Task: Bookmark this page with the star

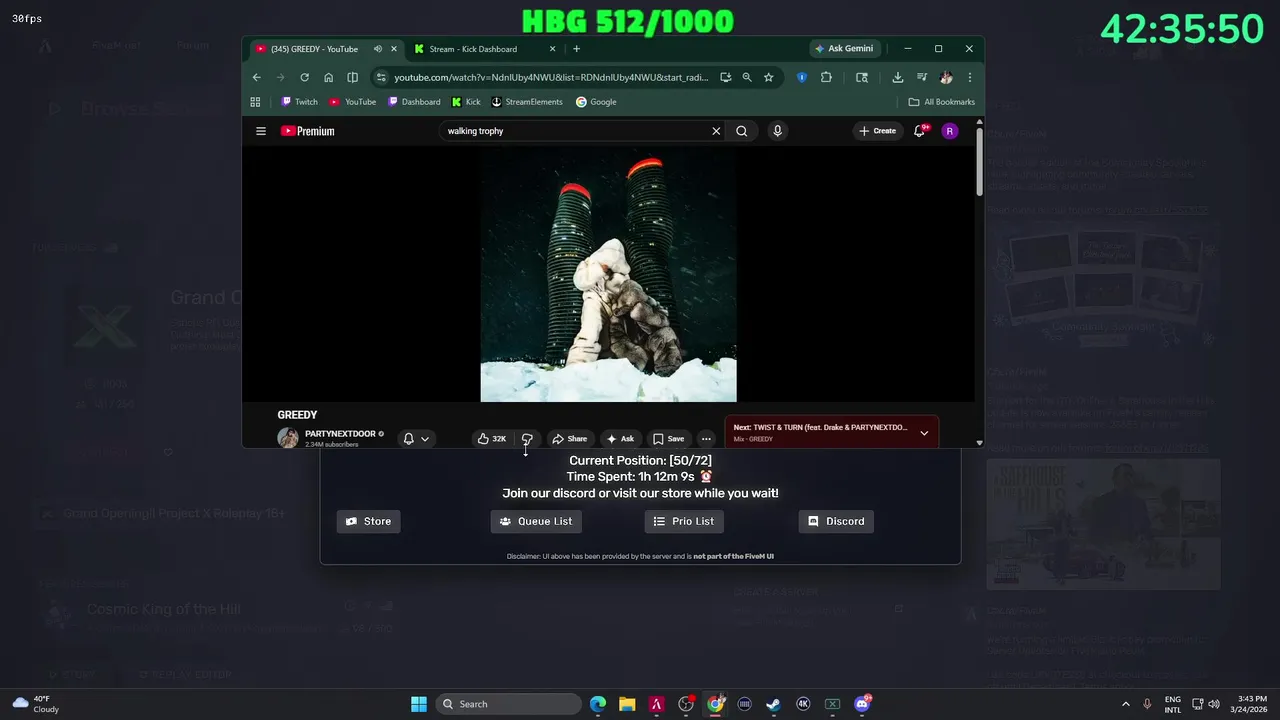Action: pos(768,77)
